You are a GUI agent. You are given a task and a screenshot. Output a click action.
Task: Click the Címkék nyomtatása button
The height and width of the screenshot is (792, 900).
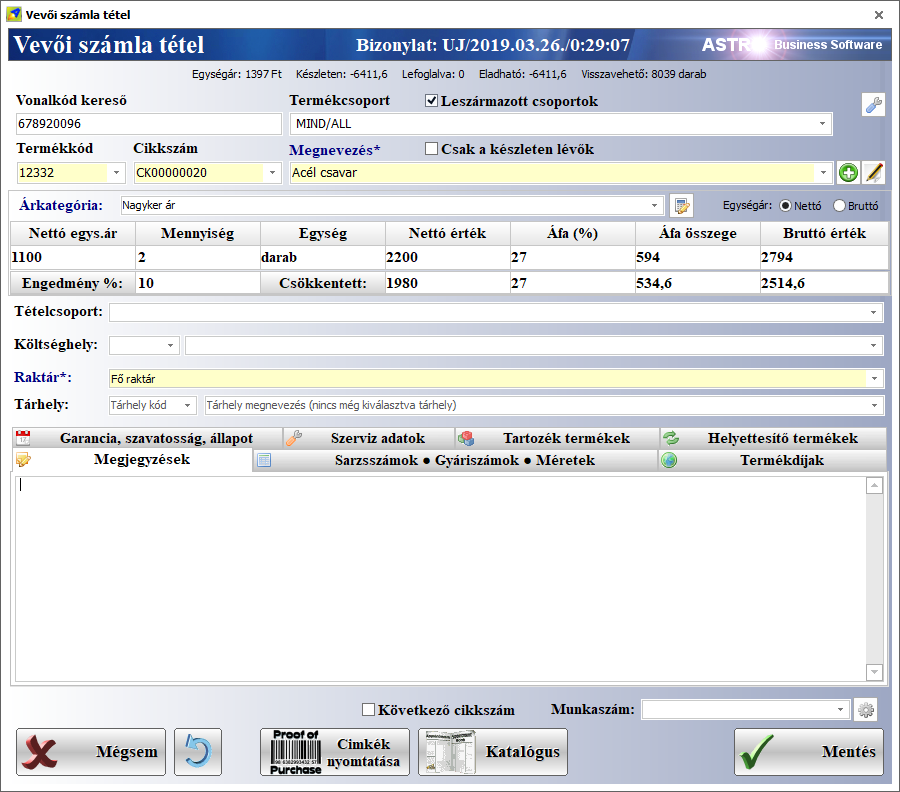[x=335, y=752]
